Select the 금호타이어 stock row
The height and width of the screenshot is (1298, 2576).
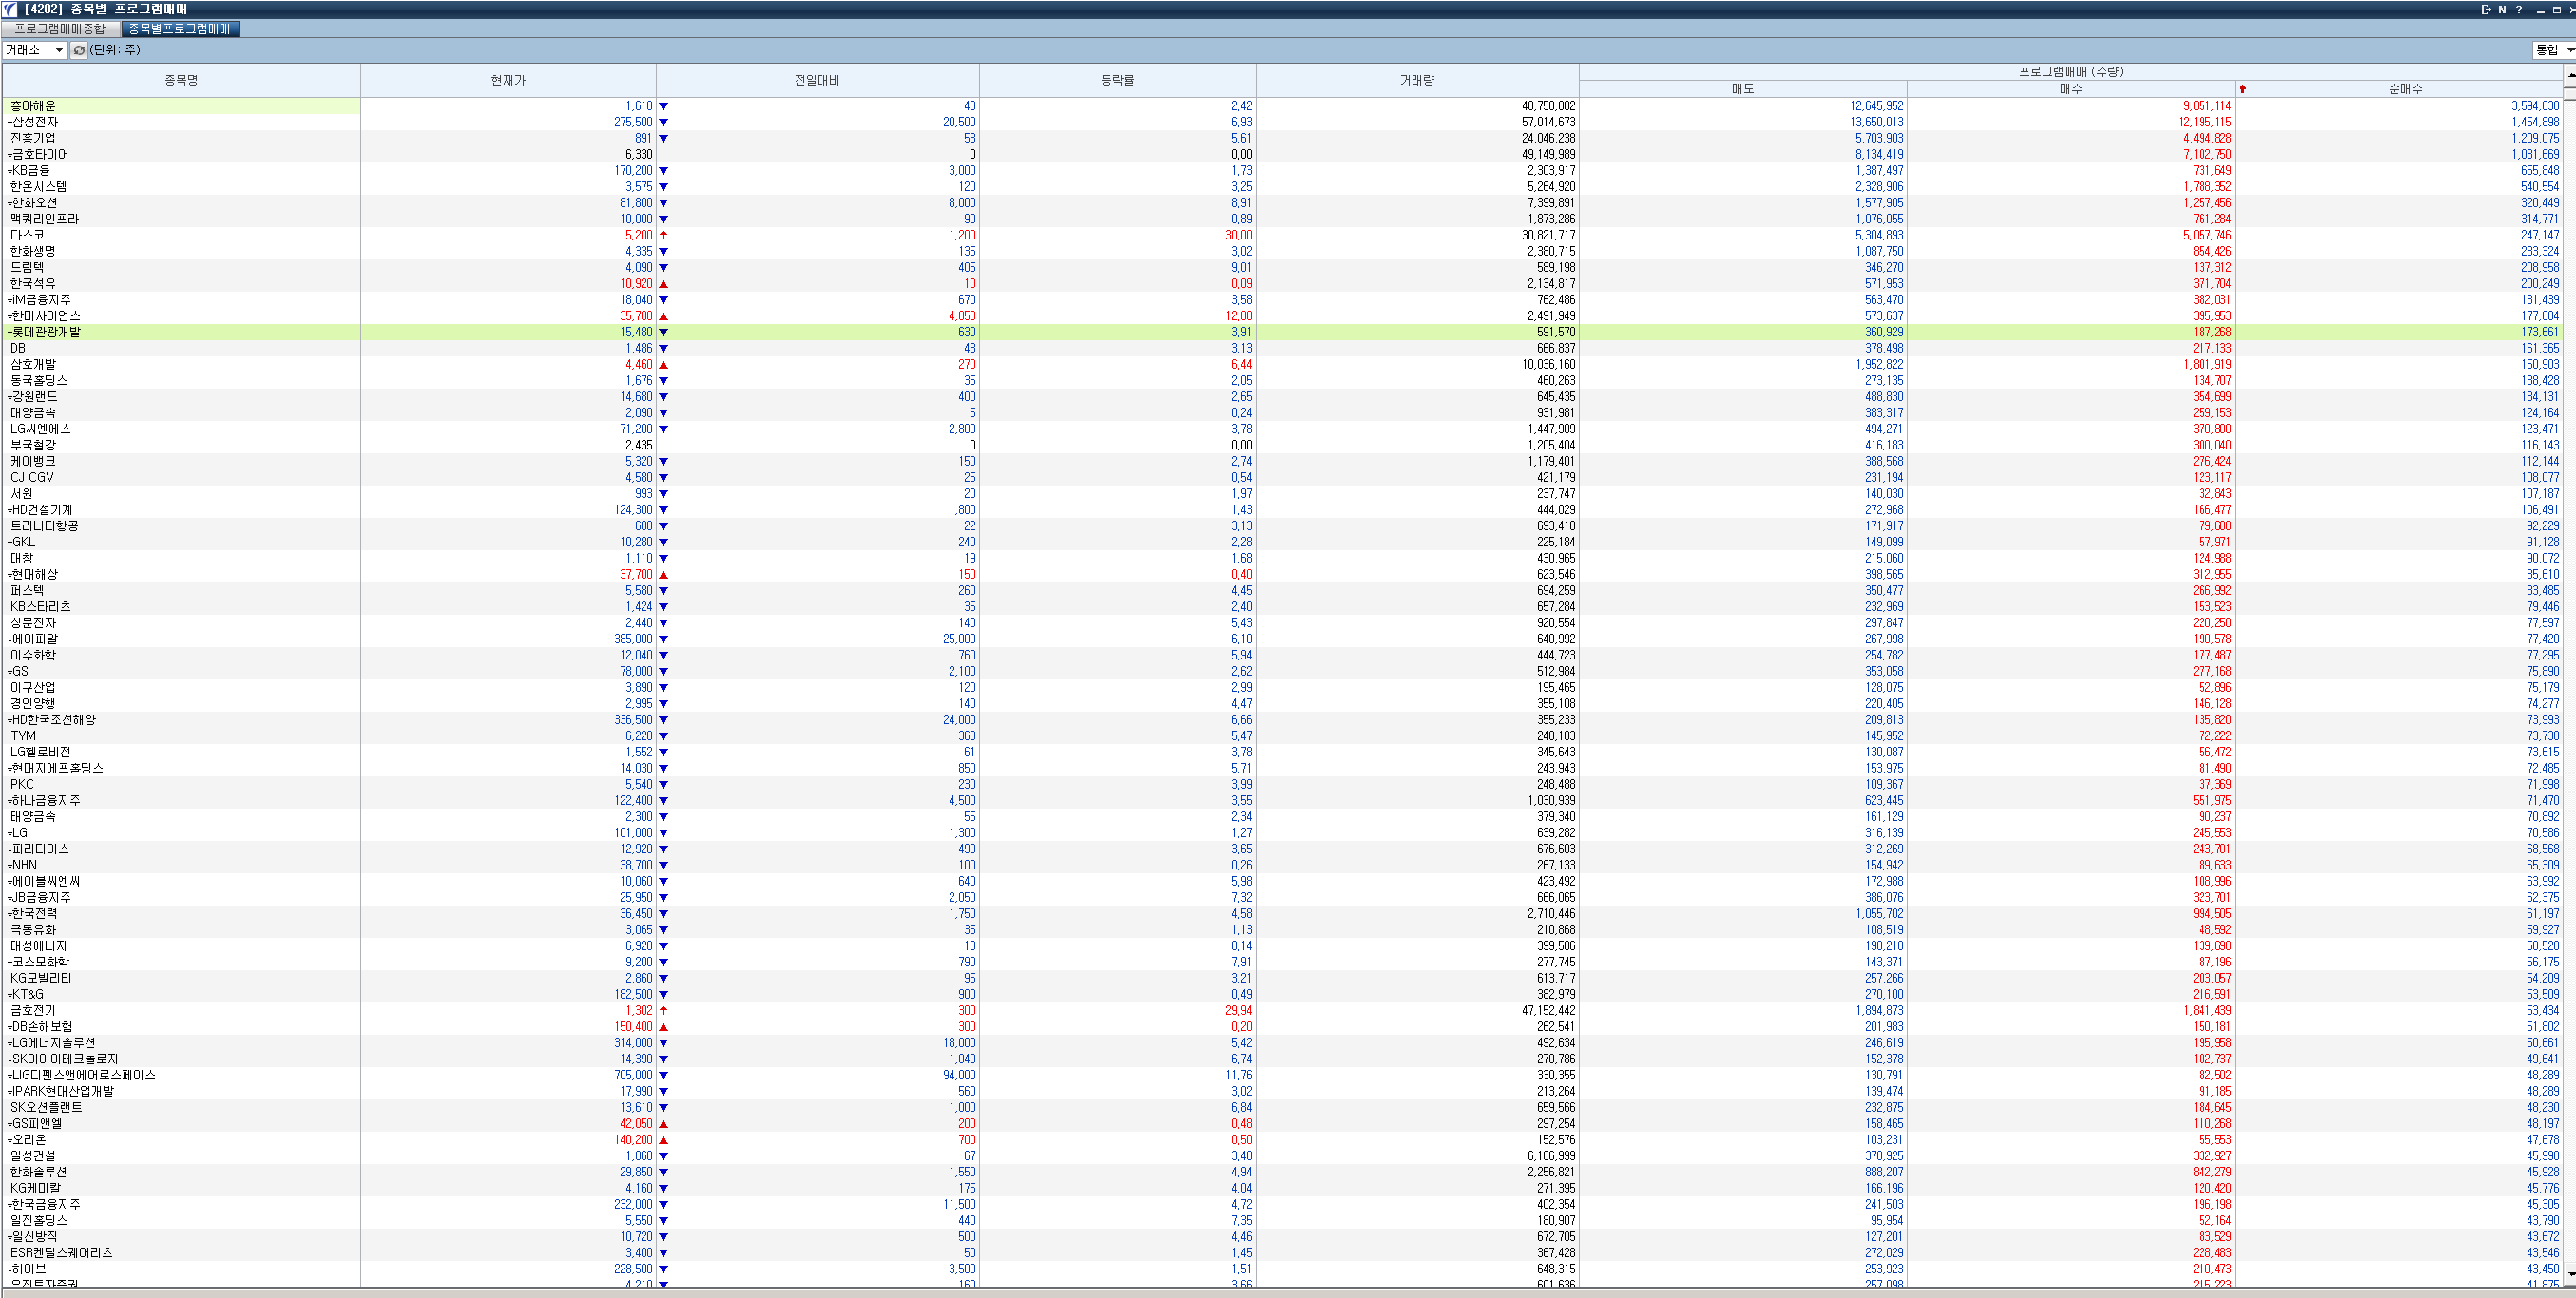tap(1282, 154)
